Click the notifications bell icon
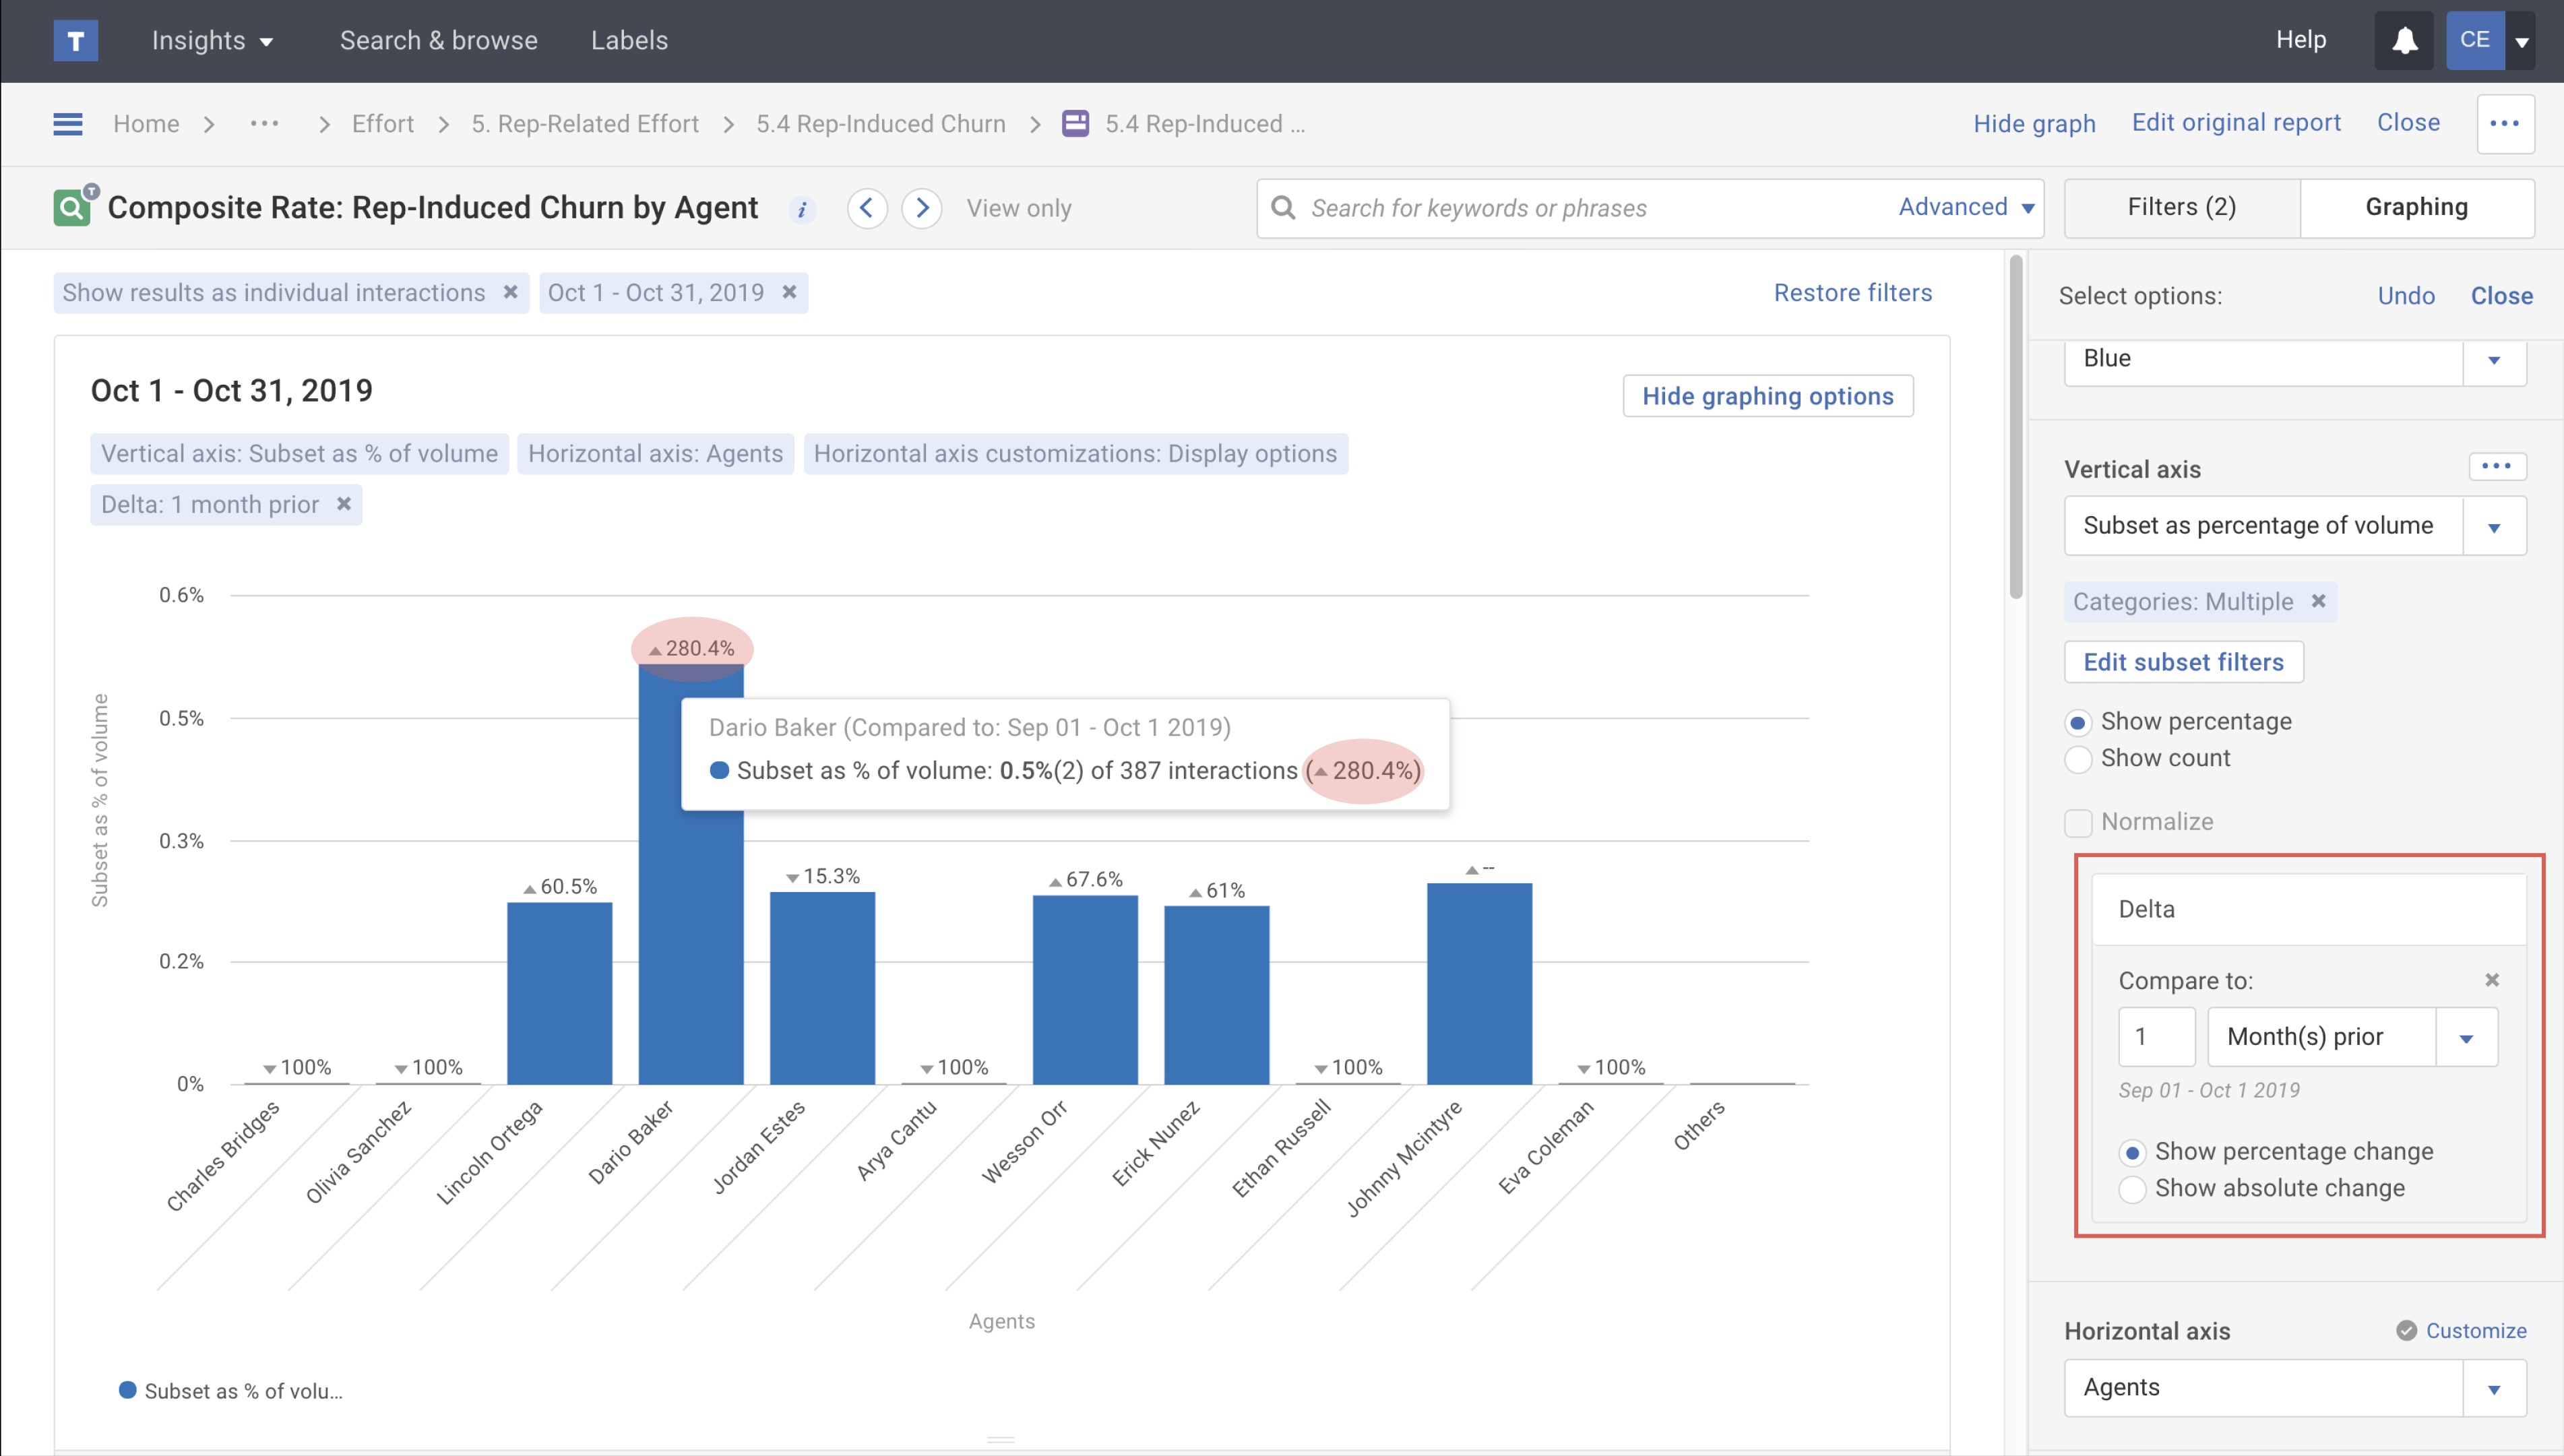2564x1456 pixels. (2404, 40)
